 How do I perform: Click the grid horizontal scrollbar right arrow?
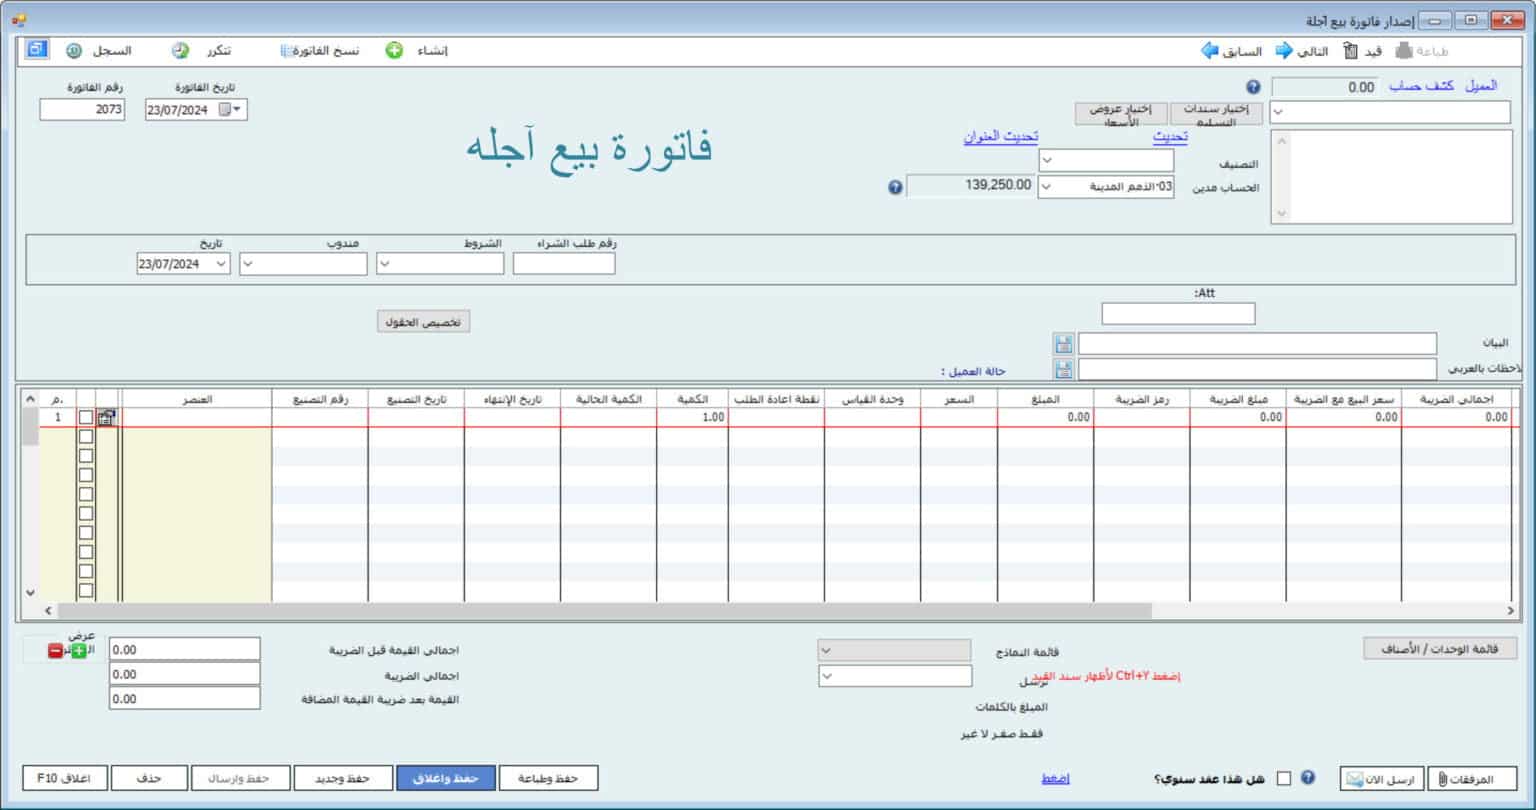[x=1510, y=610]
